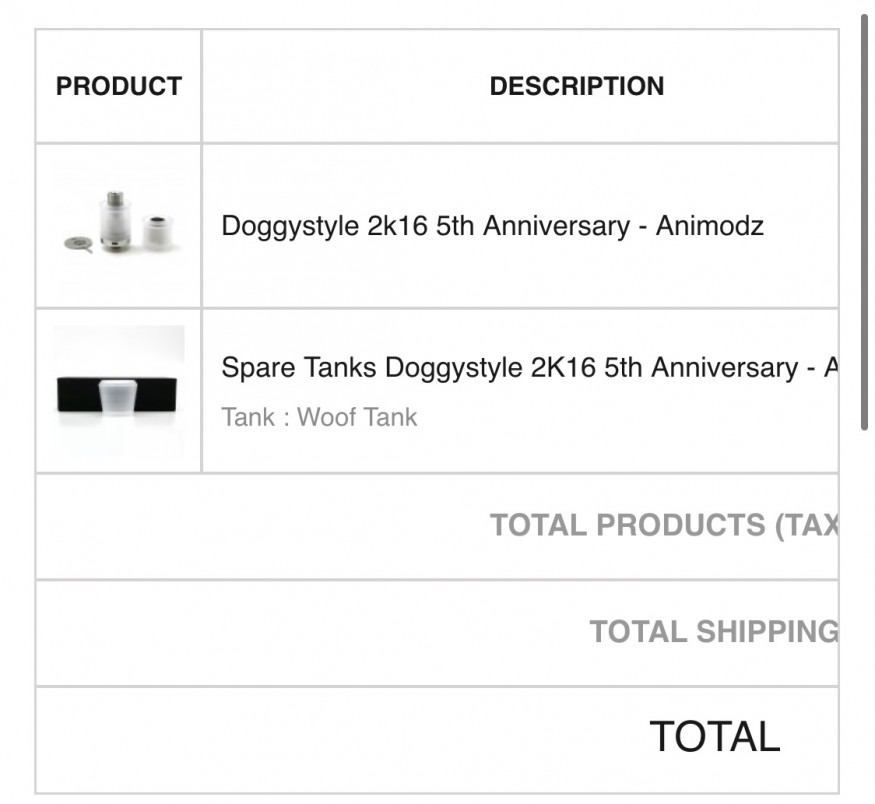Click the 'Tank : Woof Tank' option text
The image size is (875, 804).
pyautogui.click(x=319, y=417)
